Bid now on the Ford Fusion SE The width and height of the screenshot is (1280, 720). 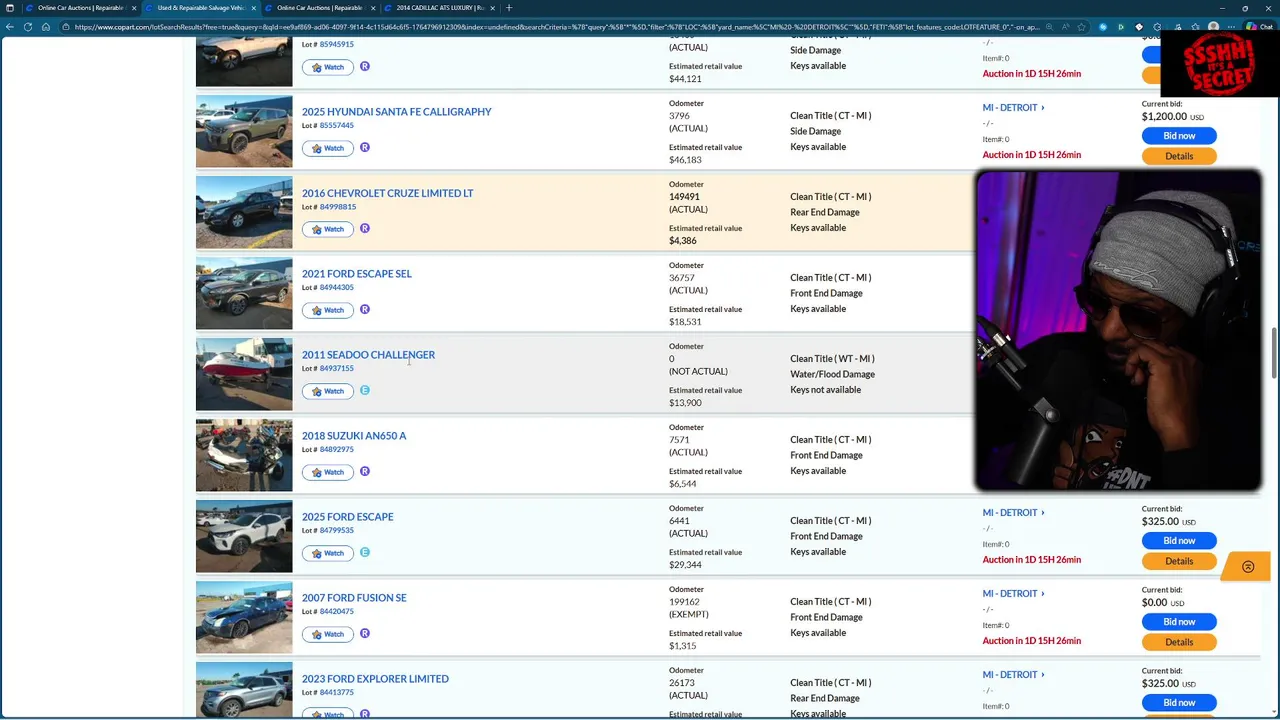1179,622
